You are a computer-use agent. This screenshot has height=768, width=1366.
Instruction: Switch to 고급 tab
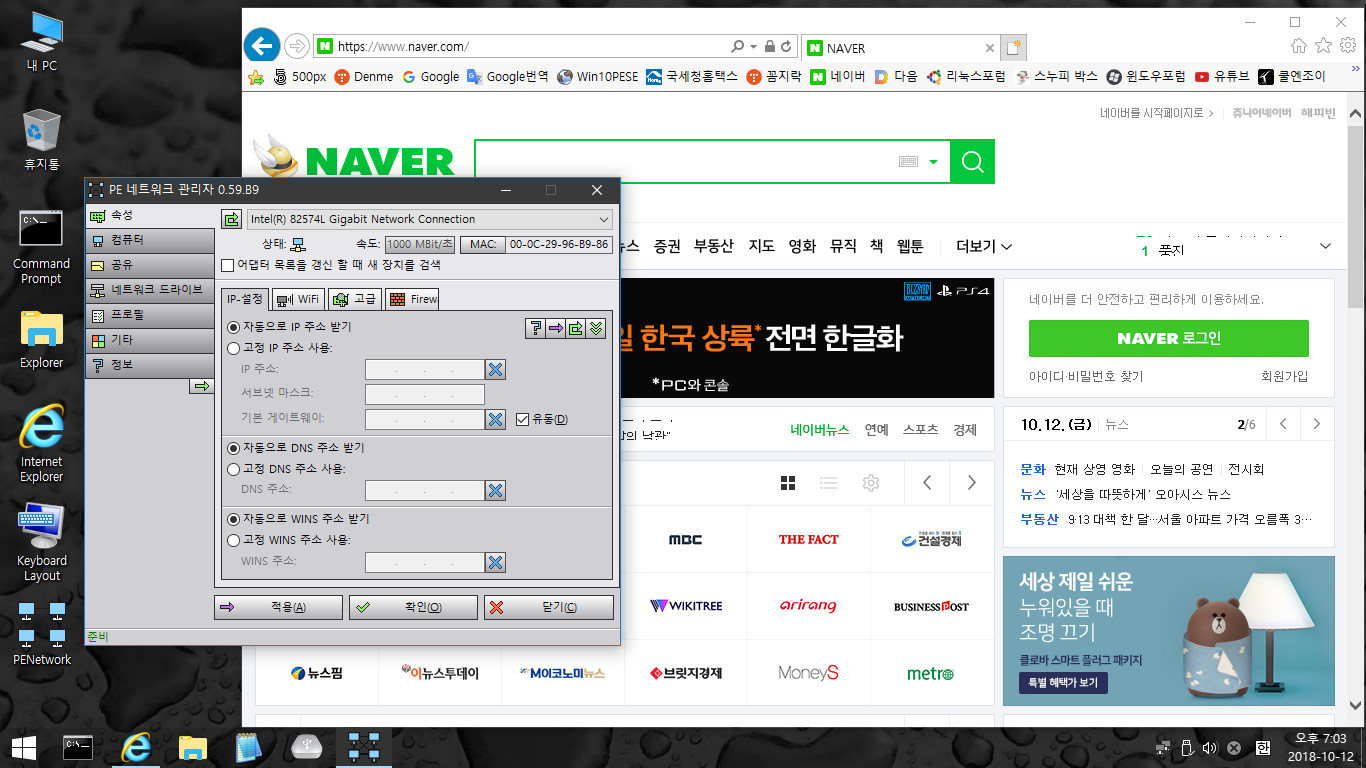[355, 298]
